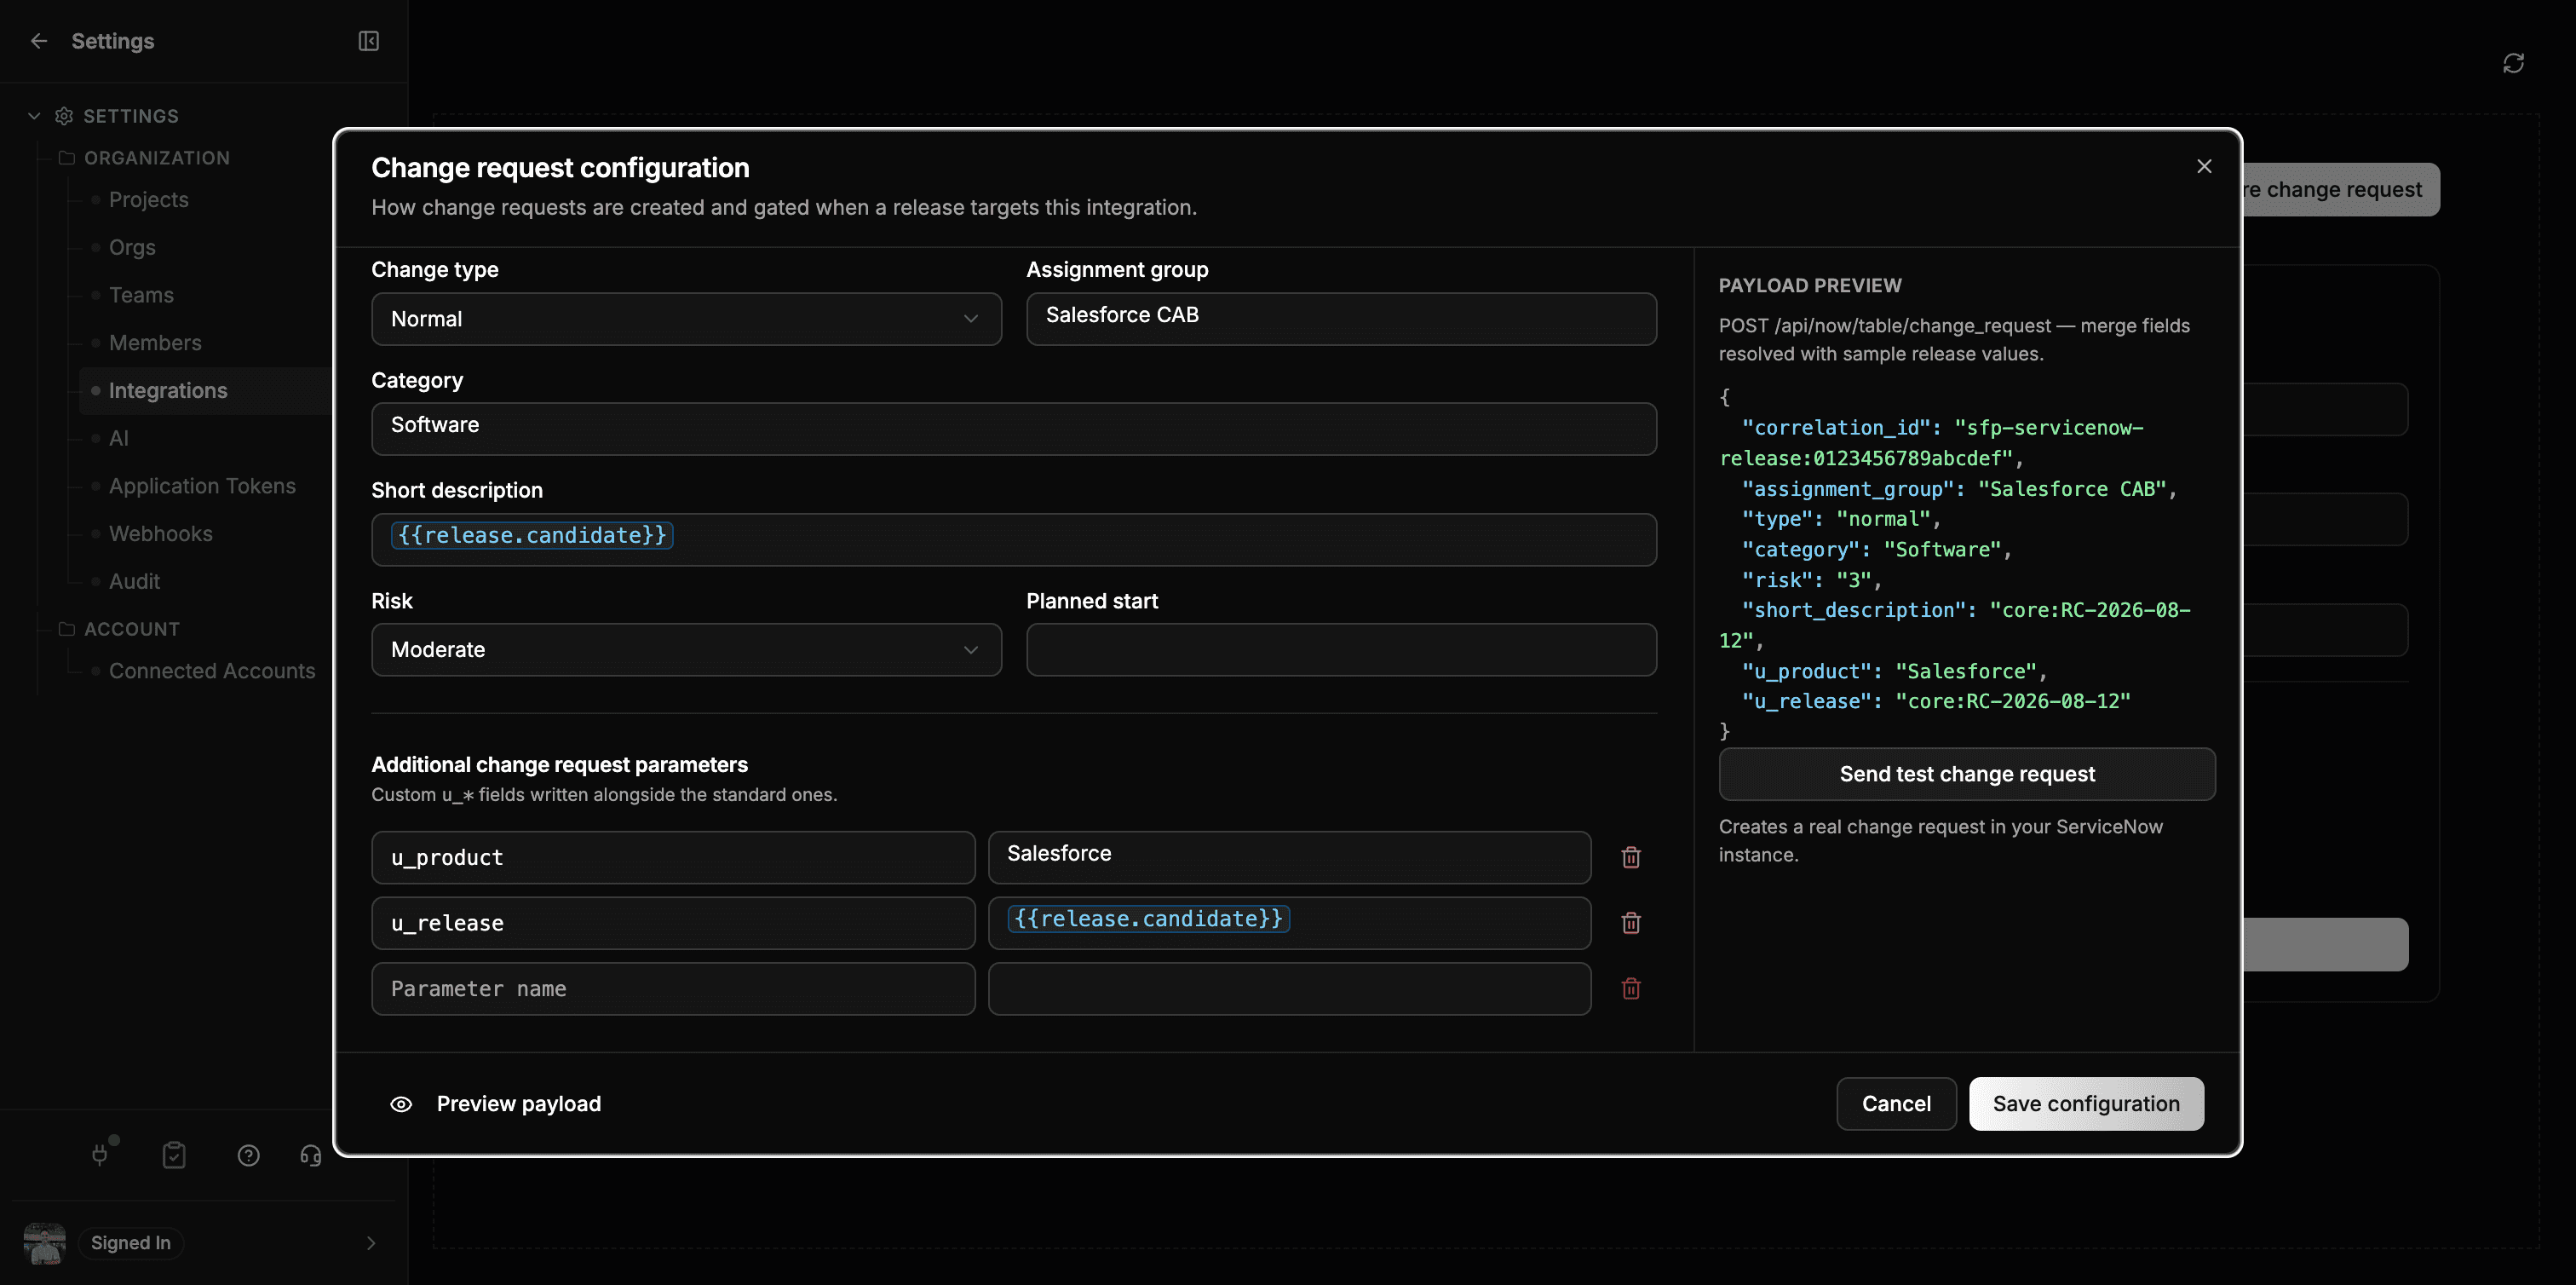Click the partially hidden change request button
Screen dimensions: 2576x1285
2340,189
